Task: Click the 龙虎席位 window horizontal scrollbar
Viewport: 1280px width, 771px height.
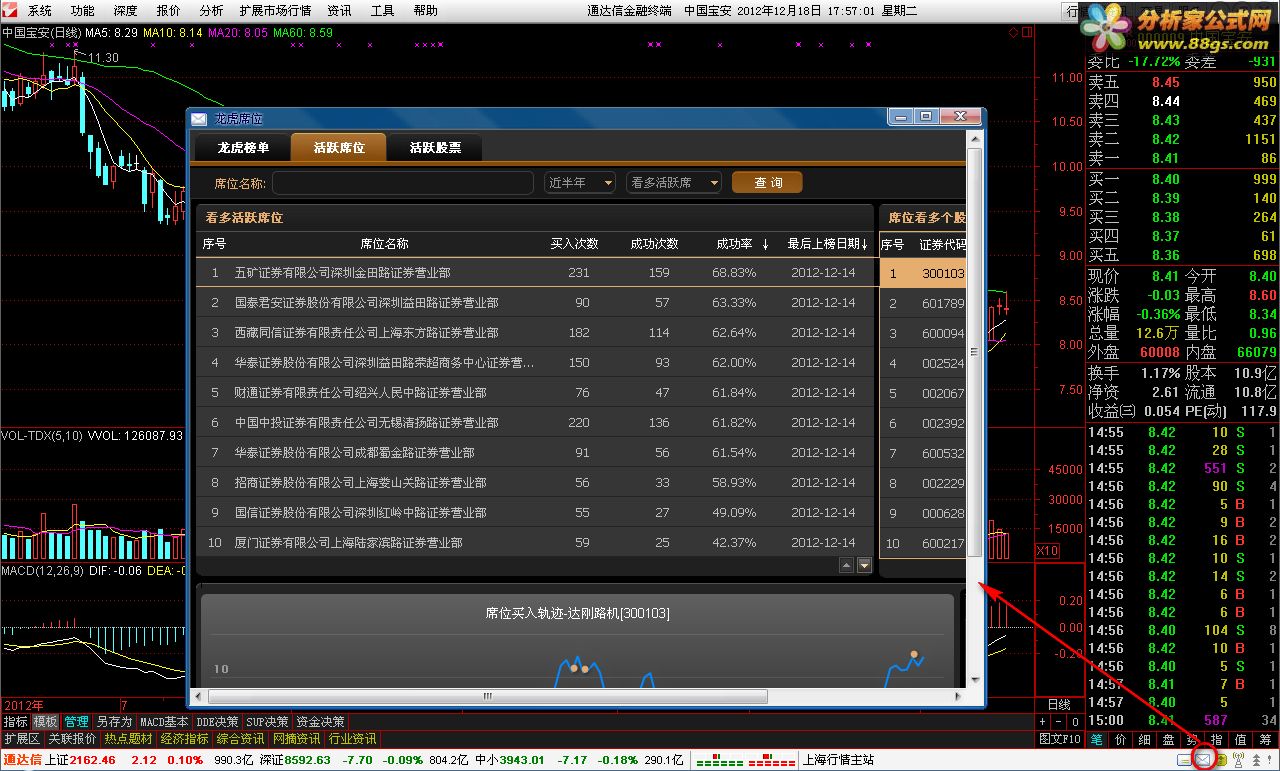Action: tap(488, 696)
